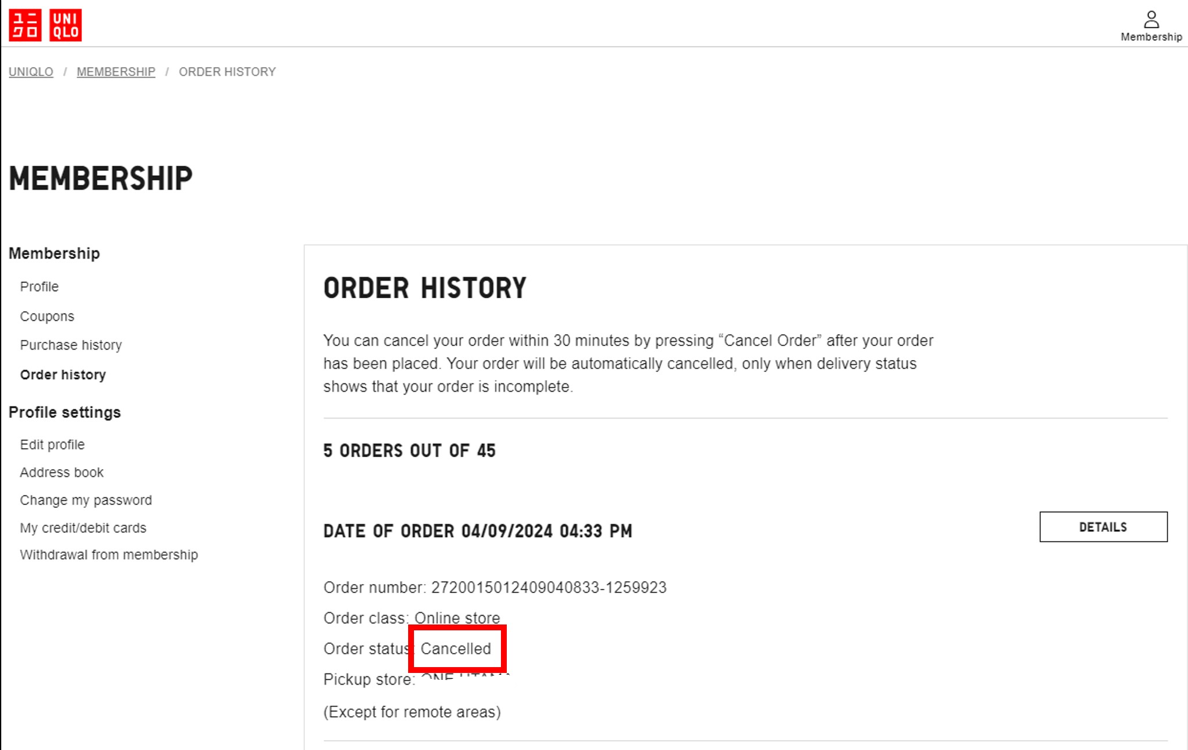
Task: Click the Cancelled order status text
Action: pos(456,648)
